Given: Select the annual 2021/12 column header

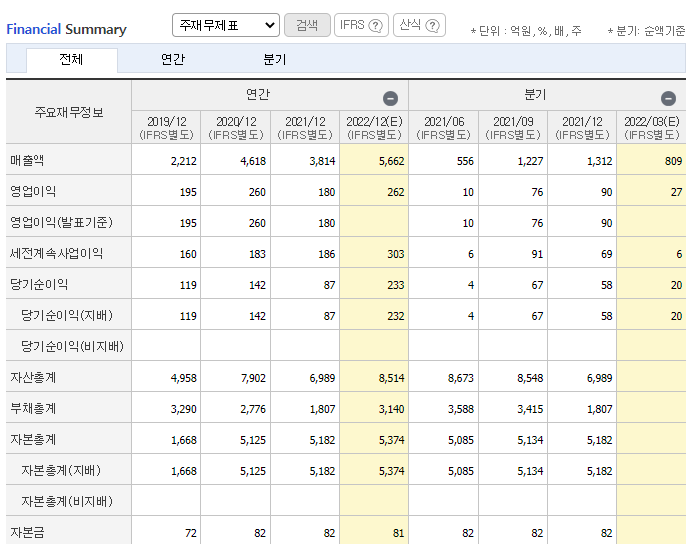Looking at the screenshot, I should [x=305, y=127].
